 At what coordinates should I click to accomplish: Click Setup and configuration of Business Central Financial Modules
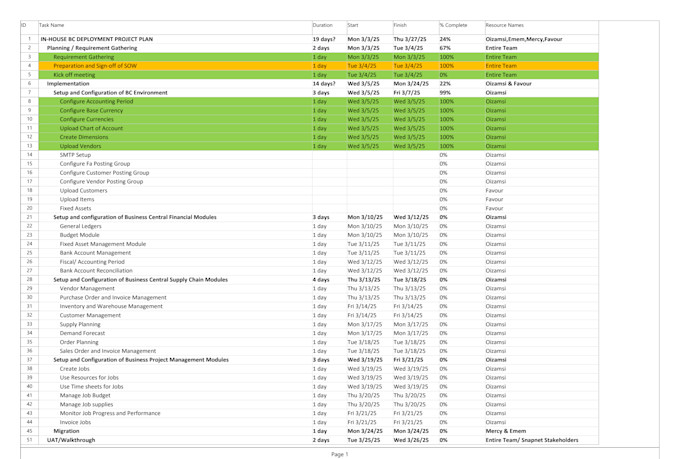tap(135, 217)
